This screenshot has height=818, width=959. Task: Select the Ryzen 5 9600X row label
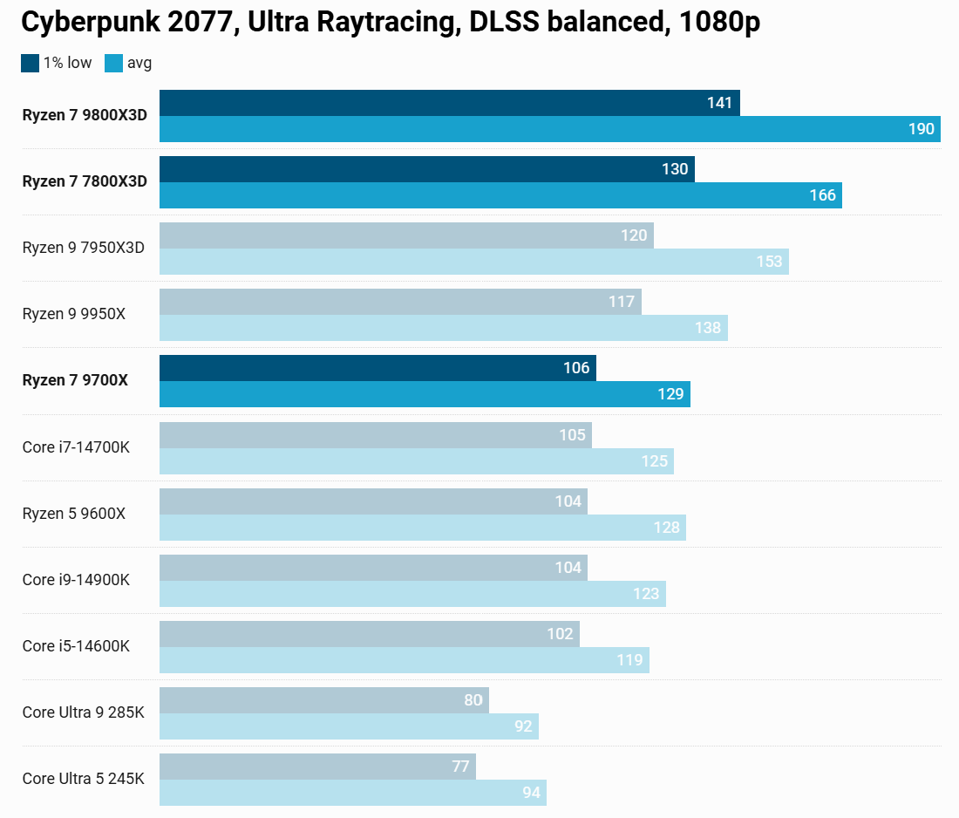[73, 513]
